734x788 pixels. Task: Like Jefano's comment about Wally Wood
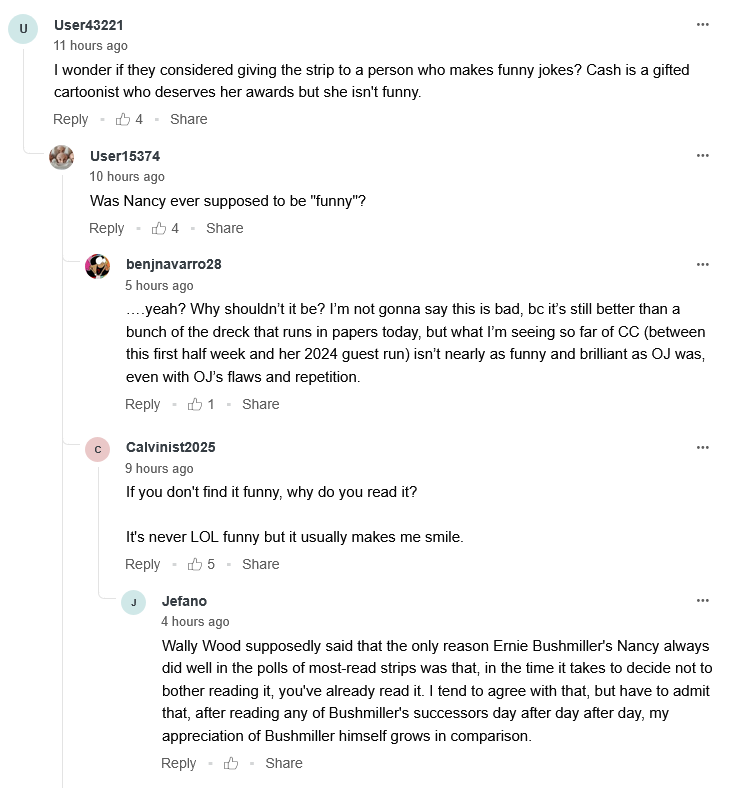[x=231, y=763]
